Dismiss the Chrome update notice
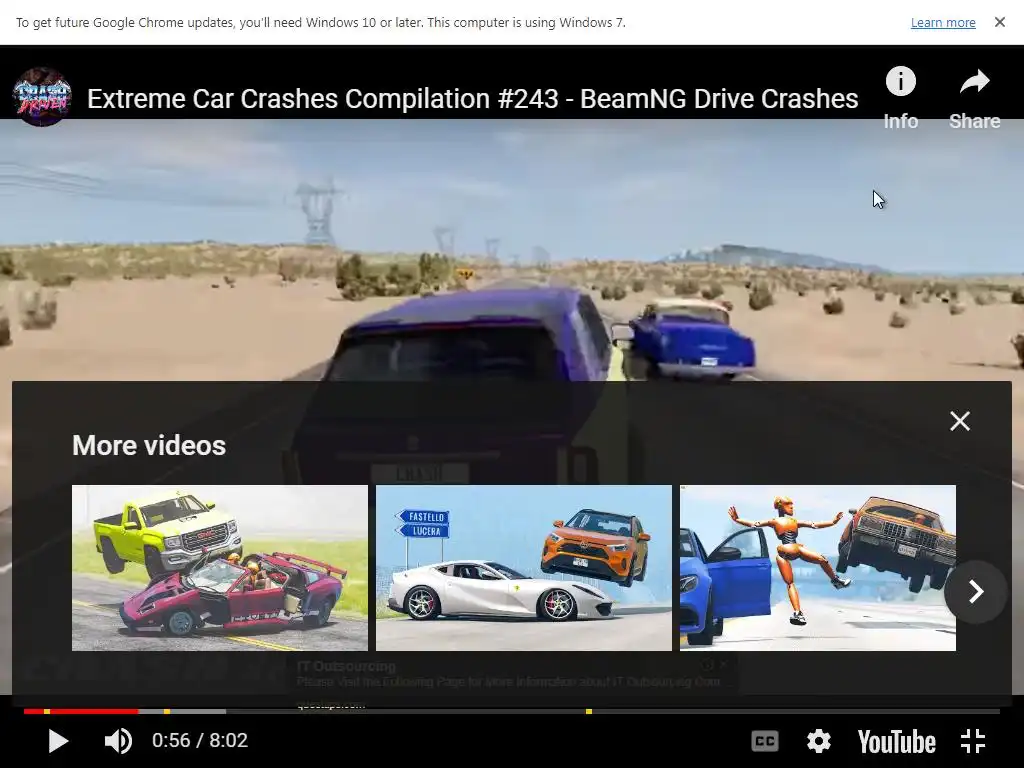The width and height of the screenshot is (1024, 768). 1000,22
